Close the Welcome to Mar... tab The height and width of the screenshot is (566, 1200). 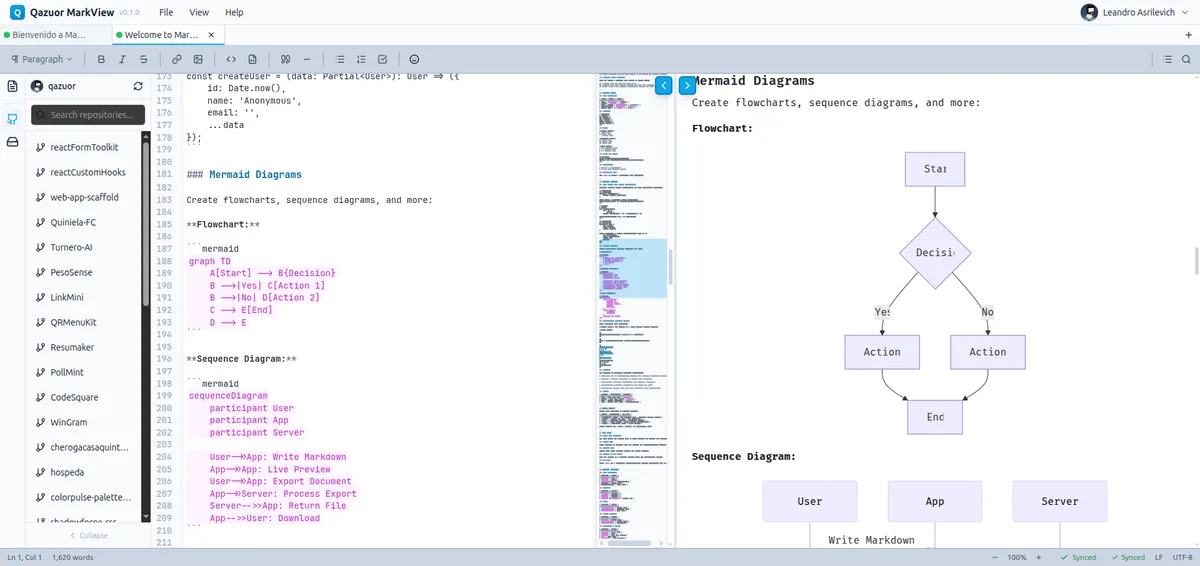pos(213,35)
